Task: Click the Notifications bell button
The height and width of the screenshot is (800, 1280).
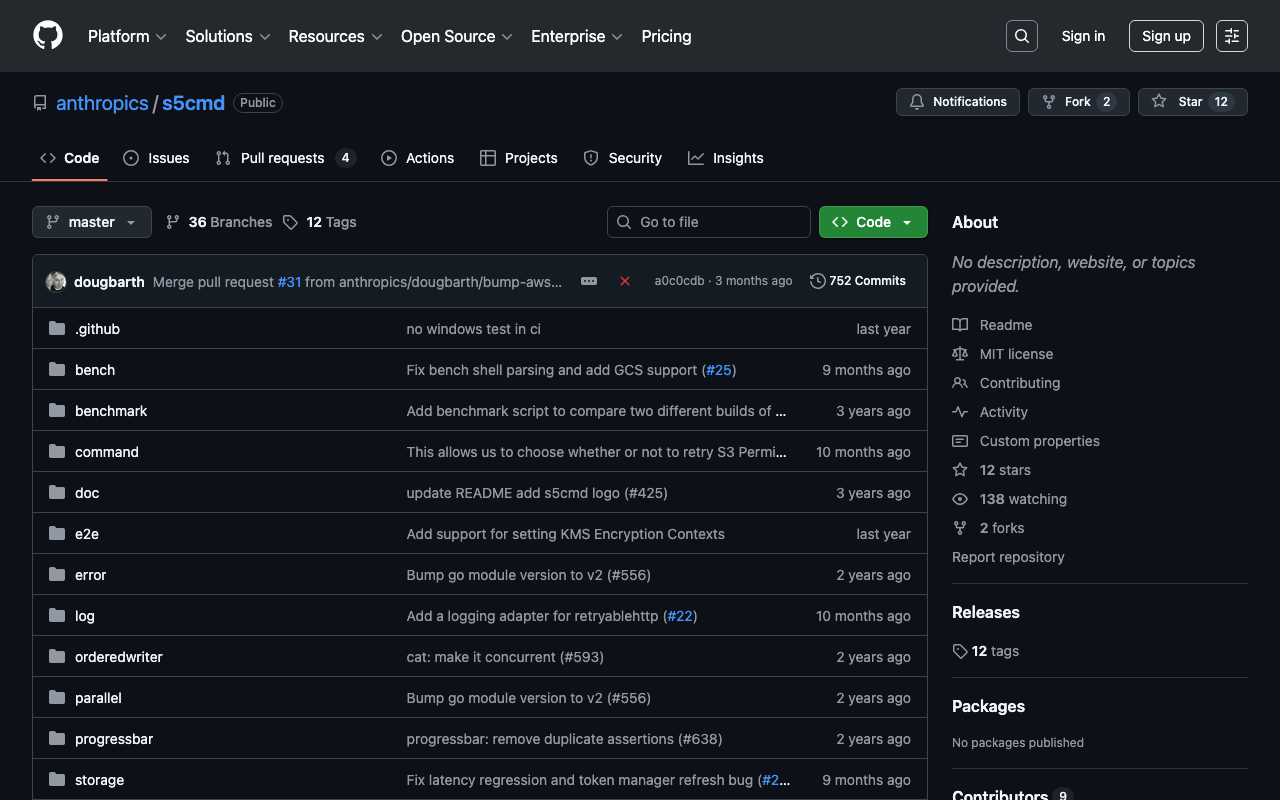Action: (958, 102)
